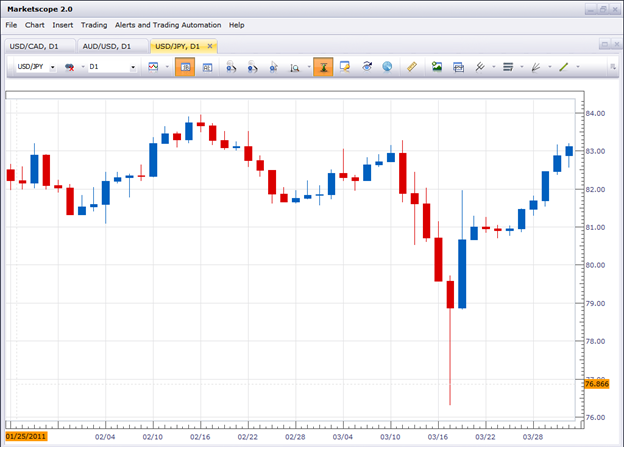
Task: Click the horizontal lines tool icon
Action: coord(507,67)
